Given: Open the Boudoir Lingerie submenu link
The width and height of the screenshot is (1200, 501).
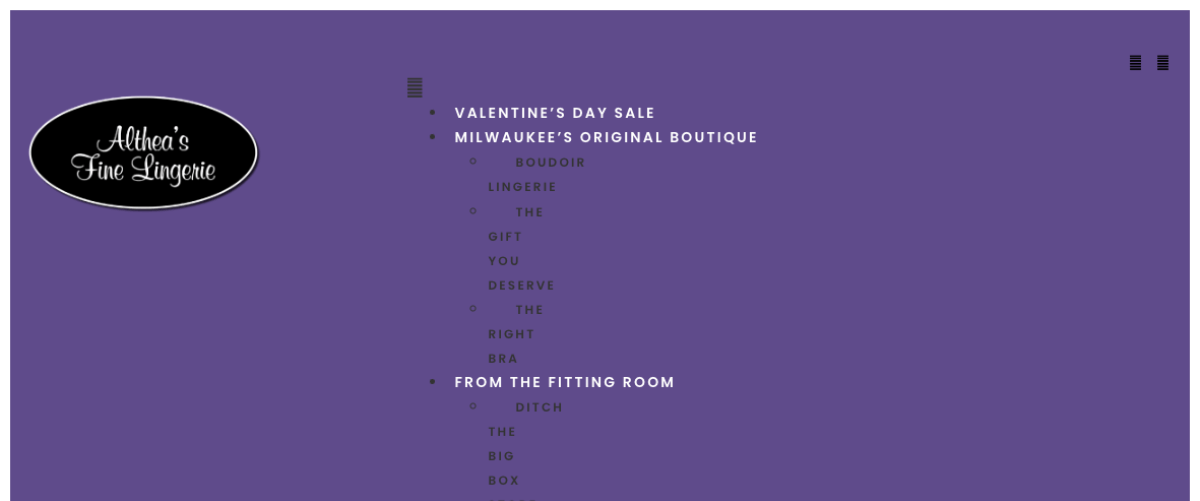Looking at the screenshot, I should tap(550, 162).
